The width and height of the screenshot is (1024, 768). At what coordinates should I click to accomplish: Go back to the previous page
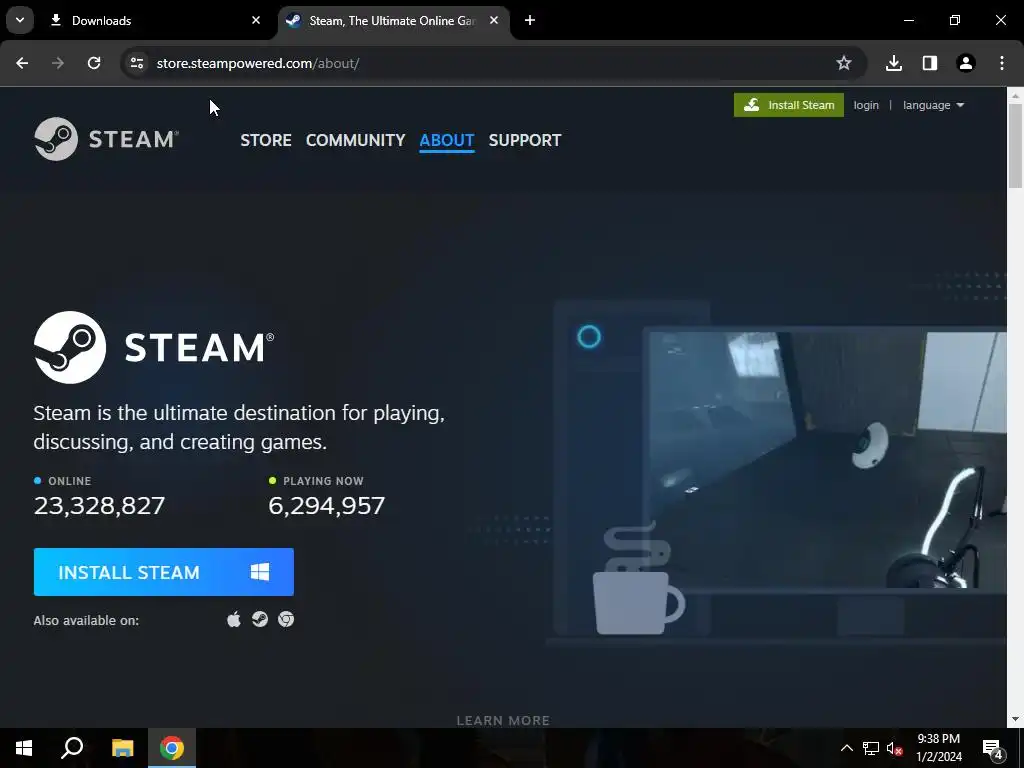[x=22, y=63]
